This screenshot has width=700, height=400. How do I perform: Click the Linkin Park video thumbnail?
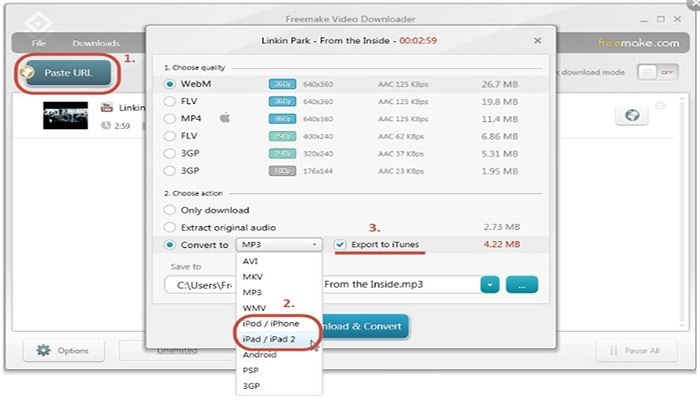pyautogui.click(x=65, y=115)
